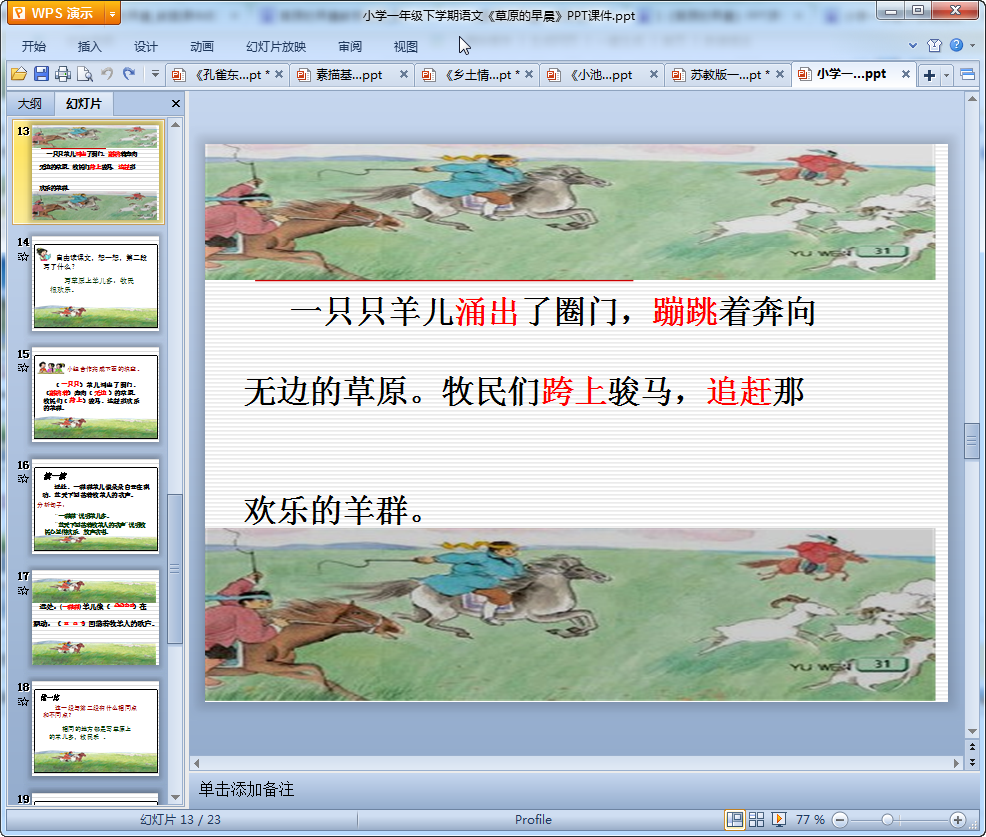Switch to the 幻灯片 thumbnails panel tab
The image size is (986, 837).
(84, 104)
